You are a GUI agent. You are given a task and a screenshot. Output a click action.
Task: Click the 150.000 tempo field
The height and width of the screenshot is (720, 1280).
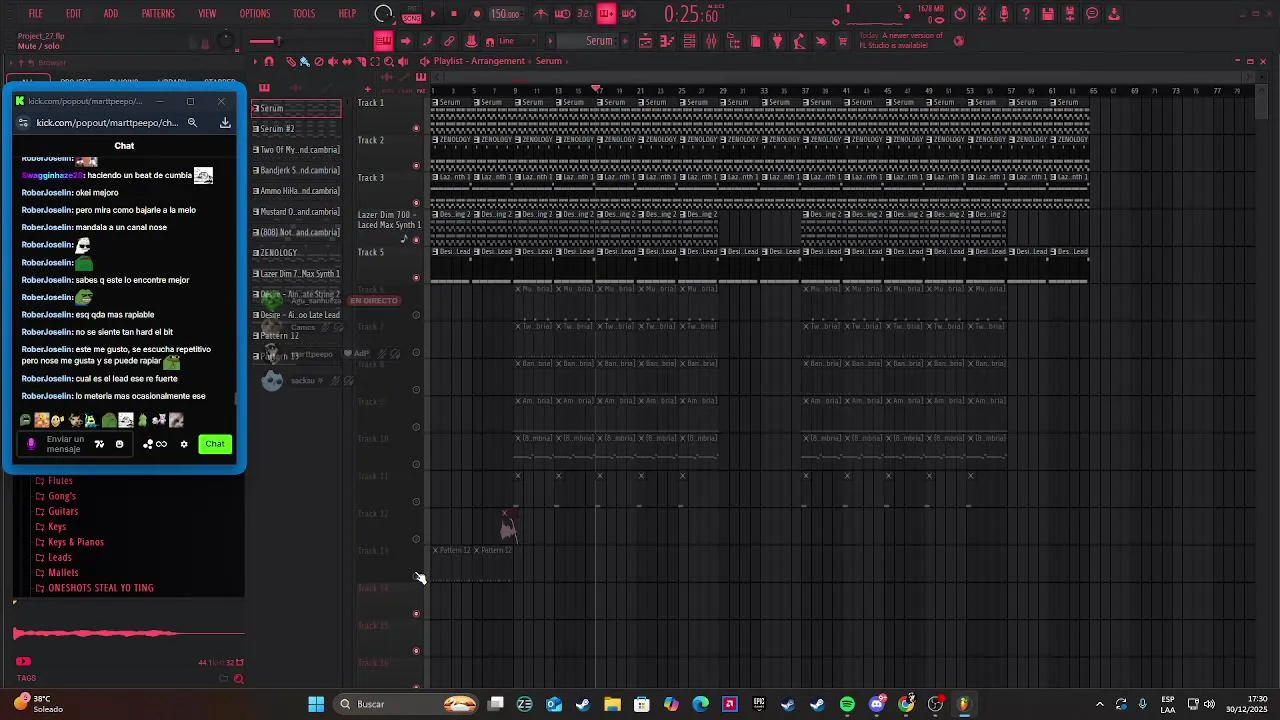tap(505, 14)
